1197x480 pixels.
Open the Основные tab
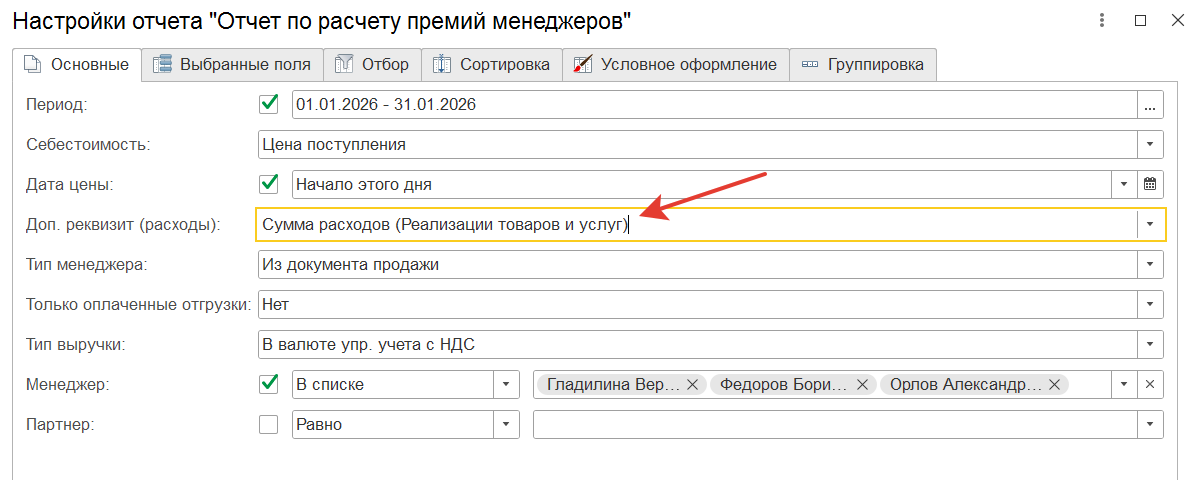[77, 65]
